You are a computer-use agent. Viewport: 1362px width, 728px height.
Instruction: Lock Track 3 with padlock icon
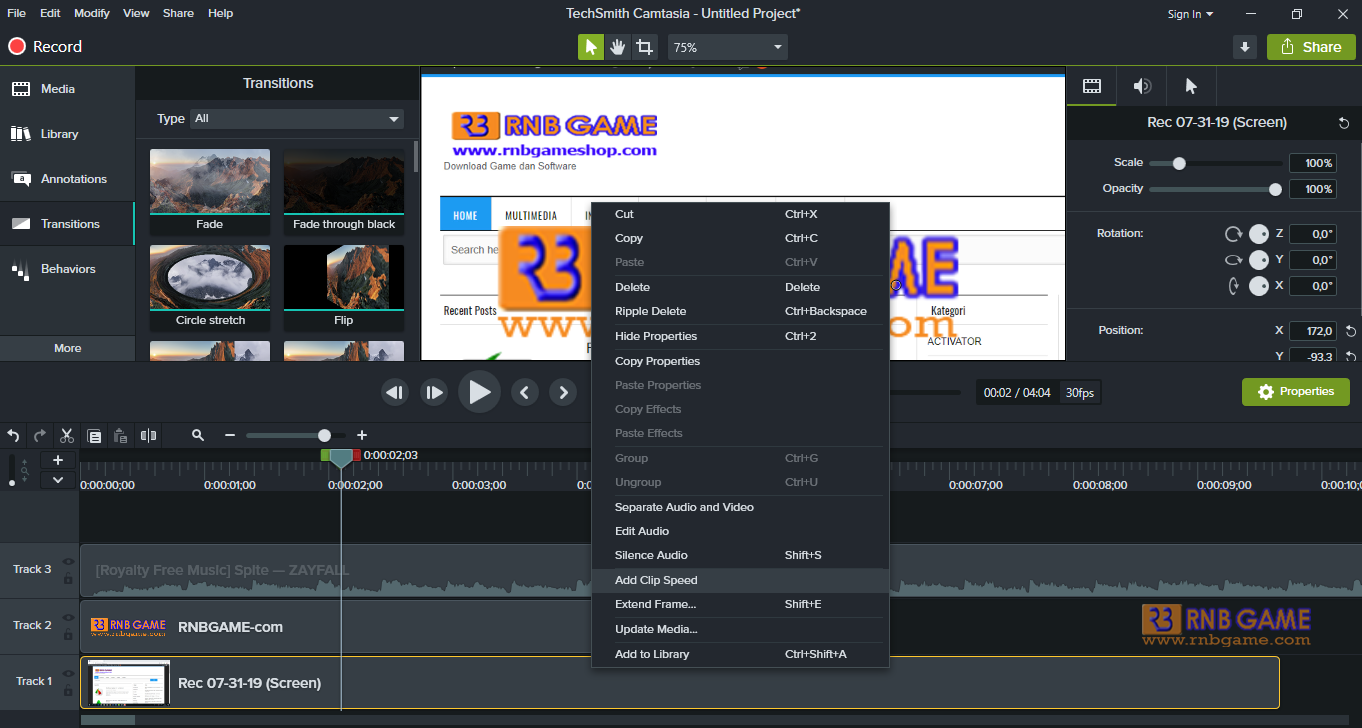68,579
